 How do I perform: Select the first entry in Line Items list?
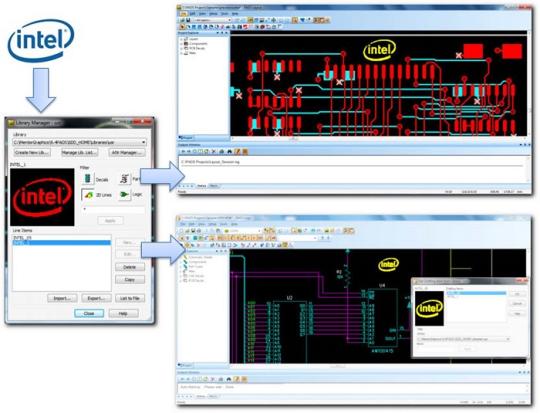point(62,238)
